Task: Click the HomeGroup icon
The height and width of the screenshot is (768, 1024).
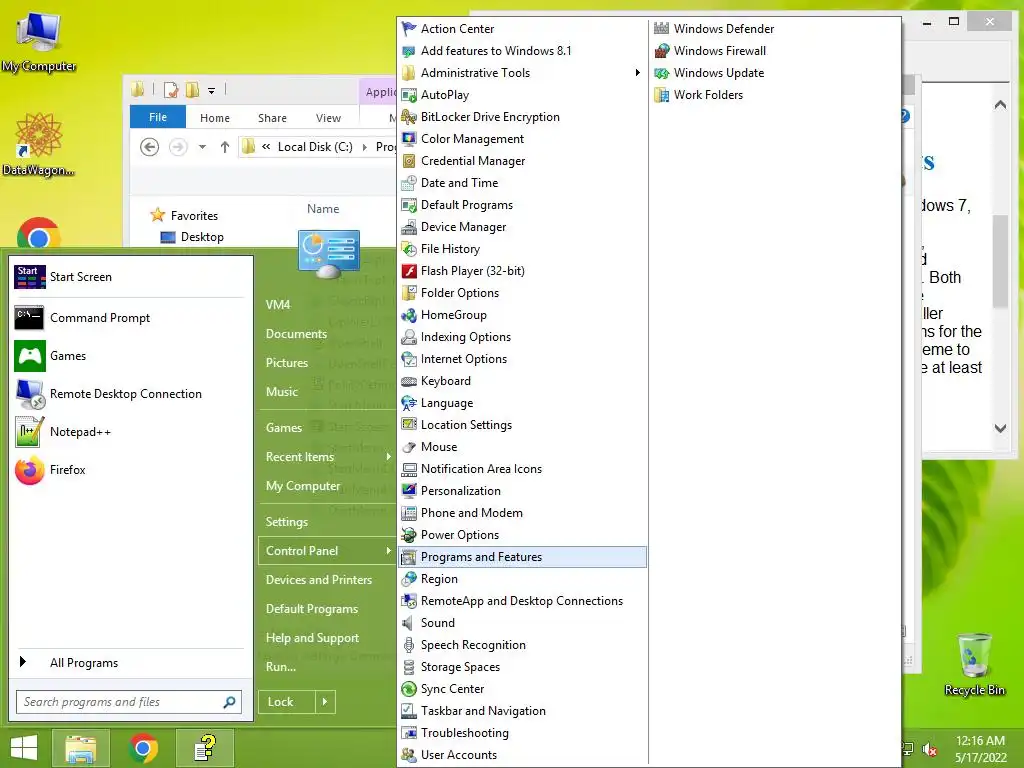Action: (409, 315)
